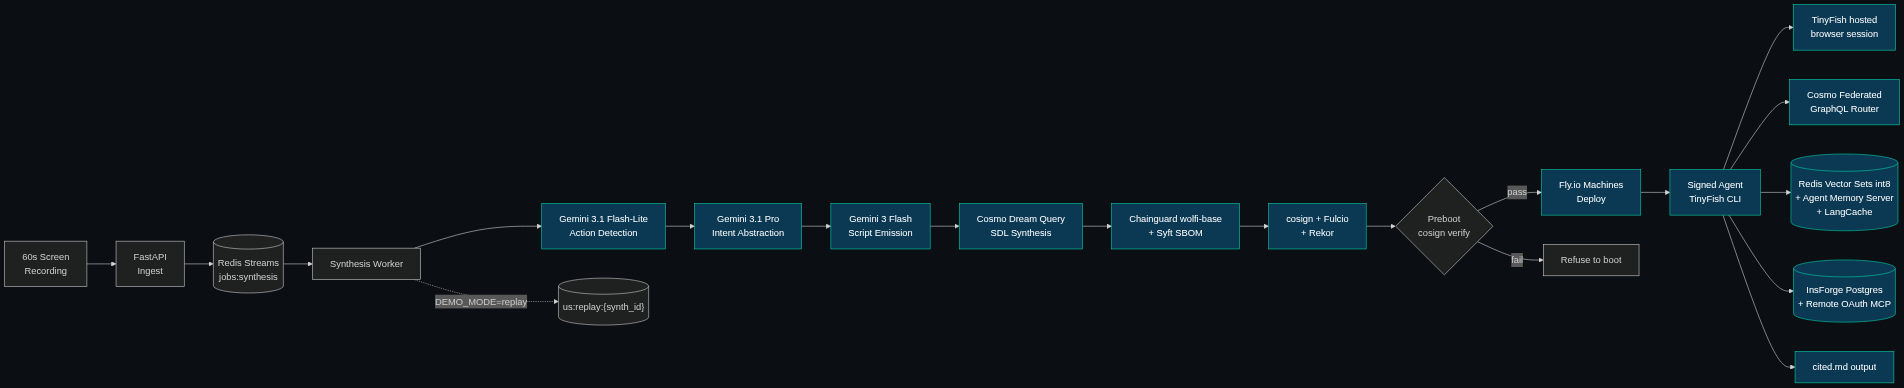This screenshot has height=388, width=1904.
Task: Select the DEMO_MODE=replay edge label
Action: pyautogui.click(x=481, y=302)
